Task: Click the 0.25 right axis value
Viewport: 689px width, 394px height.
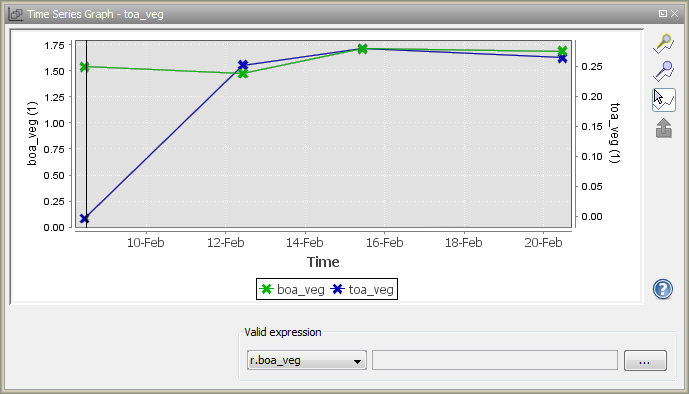Action: [592, 66]
